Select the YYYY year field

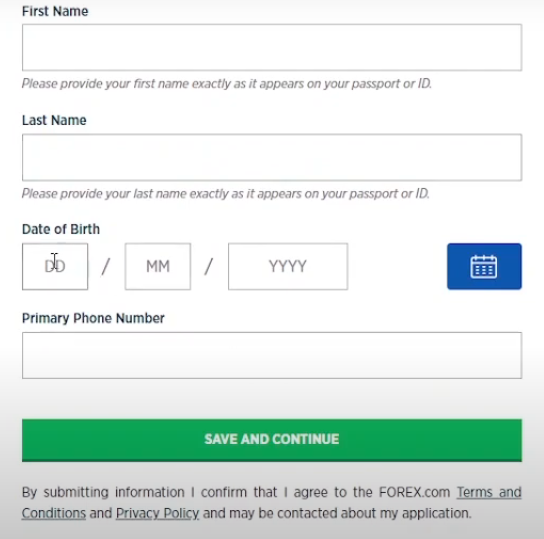pos(288,266)
